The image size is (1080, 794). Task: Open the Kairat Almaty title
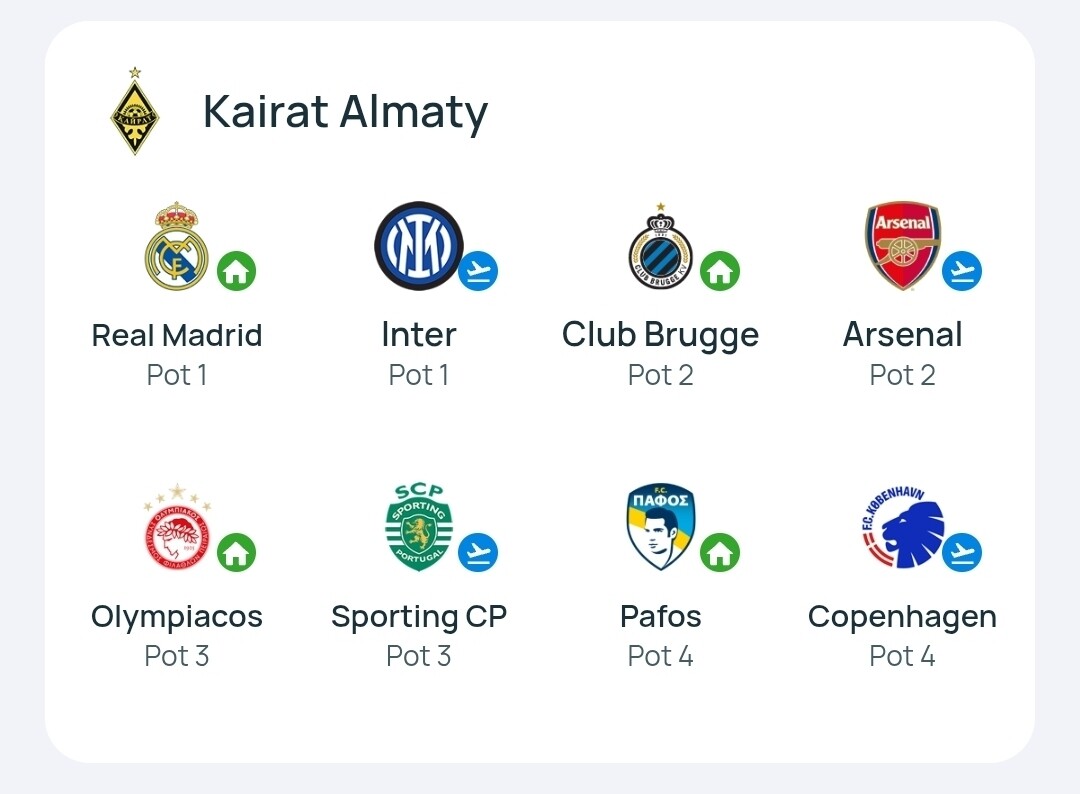pyautogui.click(x=345, y=112)
